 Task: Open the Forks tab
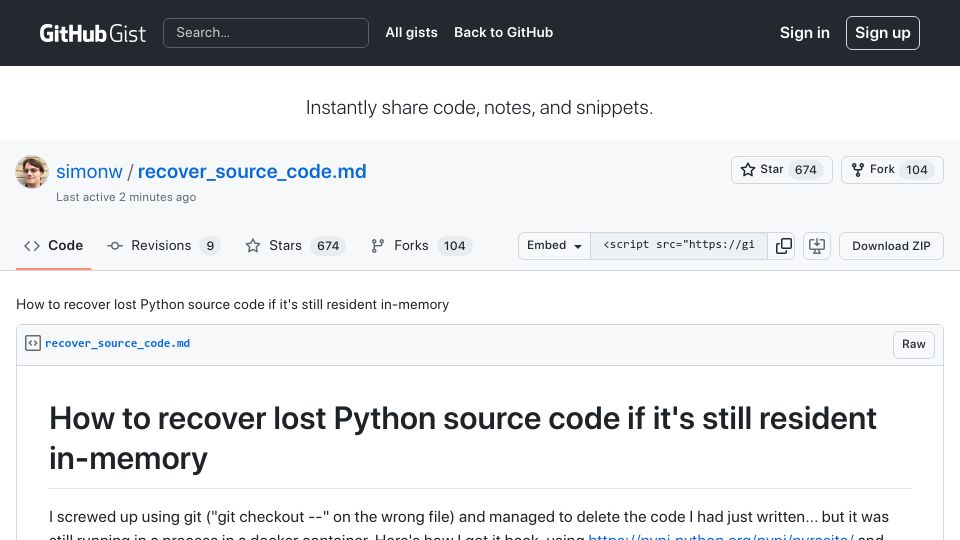click(x=421, y=246)
